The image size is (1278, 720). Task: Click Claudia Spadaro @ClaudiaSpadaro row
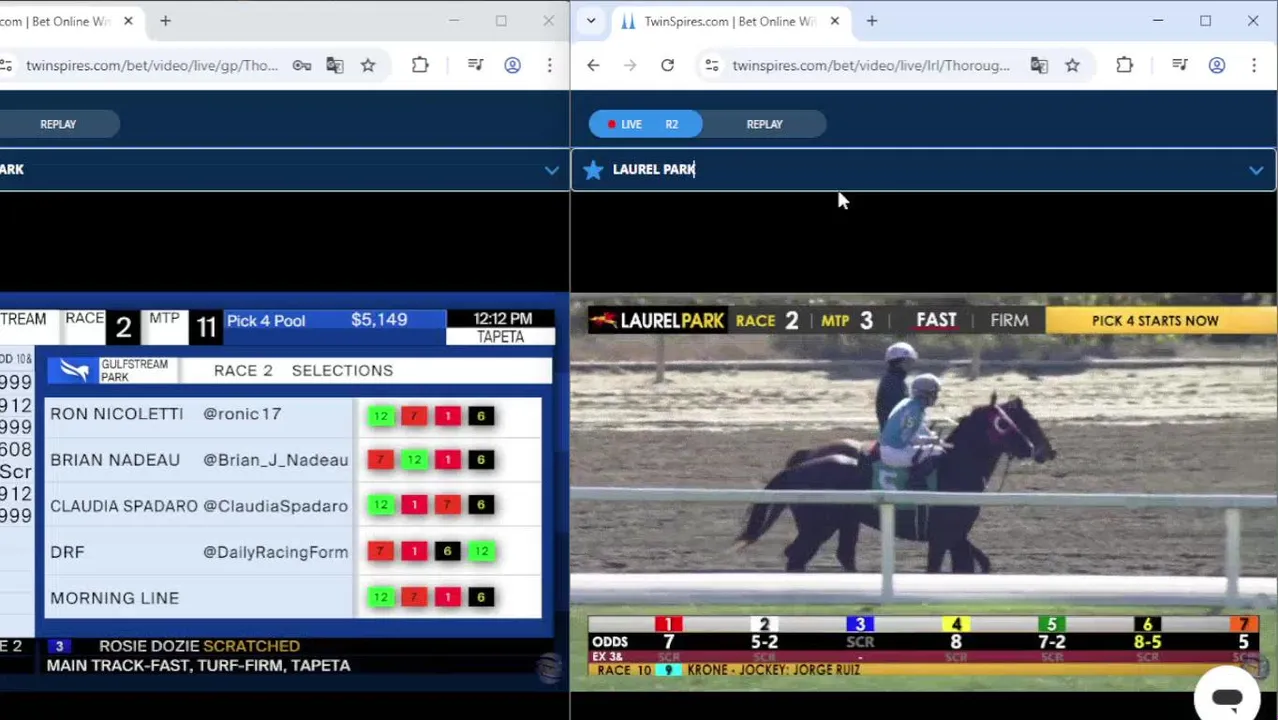(295, 506)
